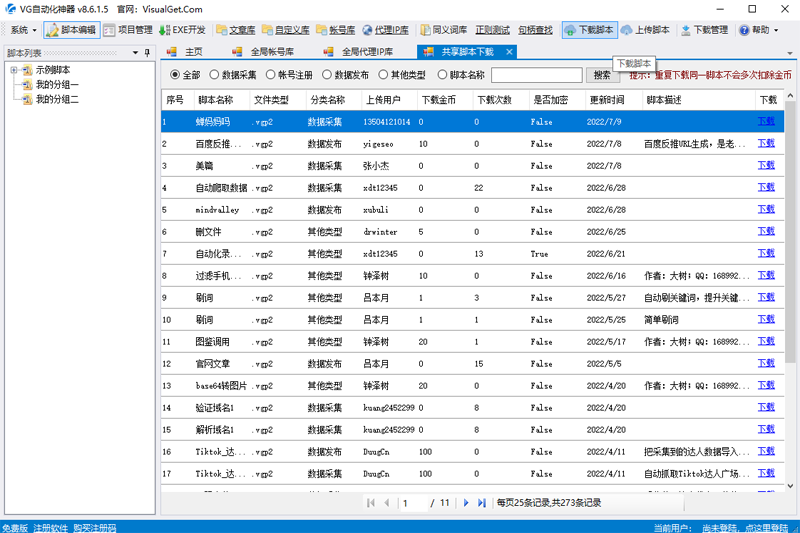Open the 系统 dropdown menu

click(22, 30)
